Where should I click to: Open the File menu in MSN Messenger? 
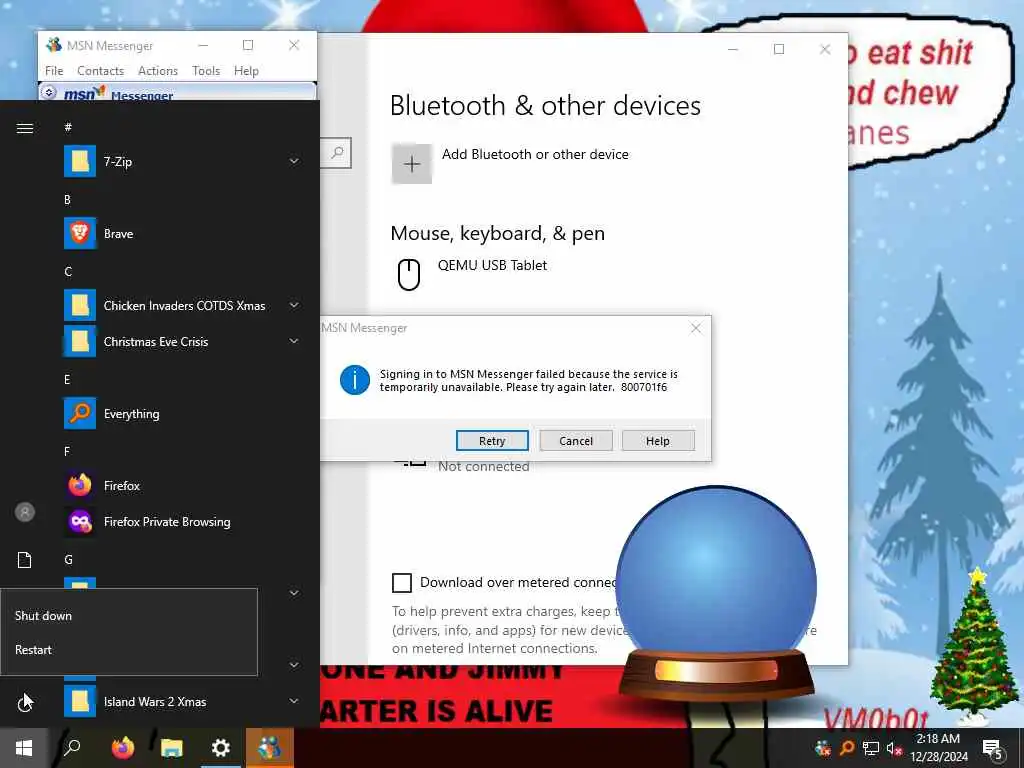tap(54, 71)
